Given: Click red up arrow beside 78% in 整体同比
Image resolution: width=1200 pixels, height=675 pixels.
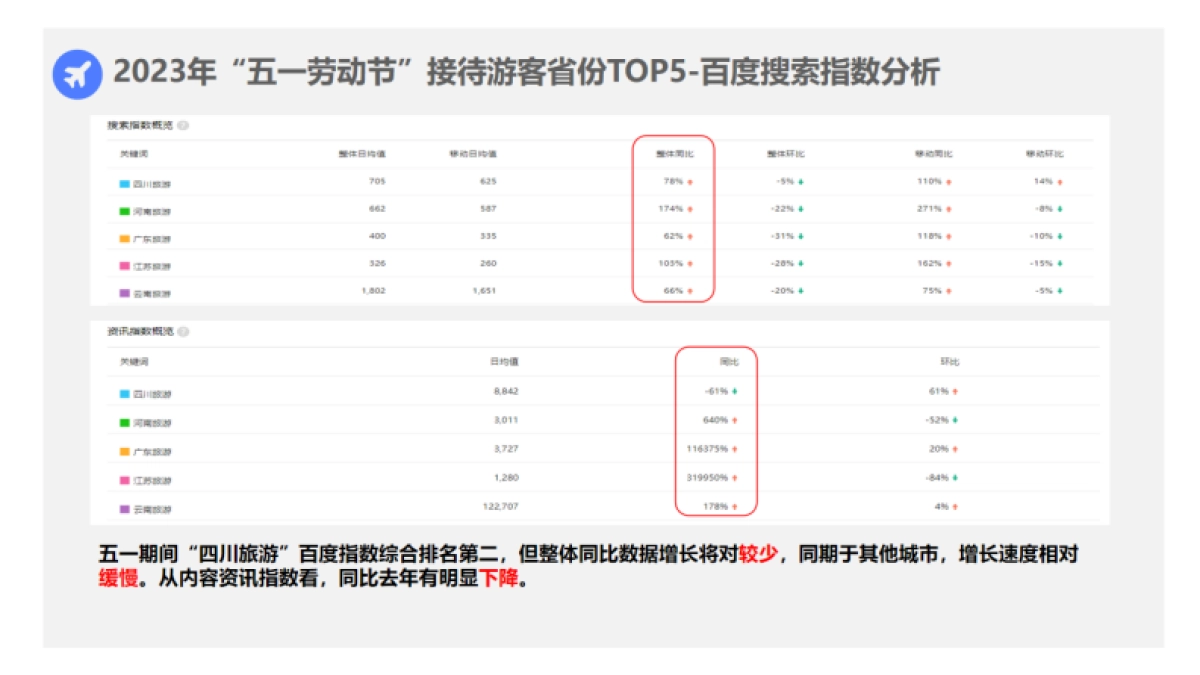Looking at the screenshot, I should point(690,182).
